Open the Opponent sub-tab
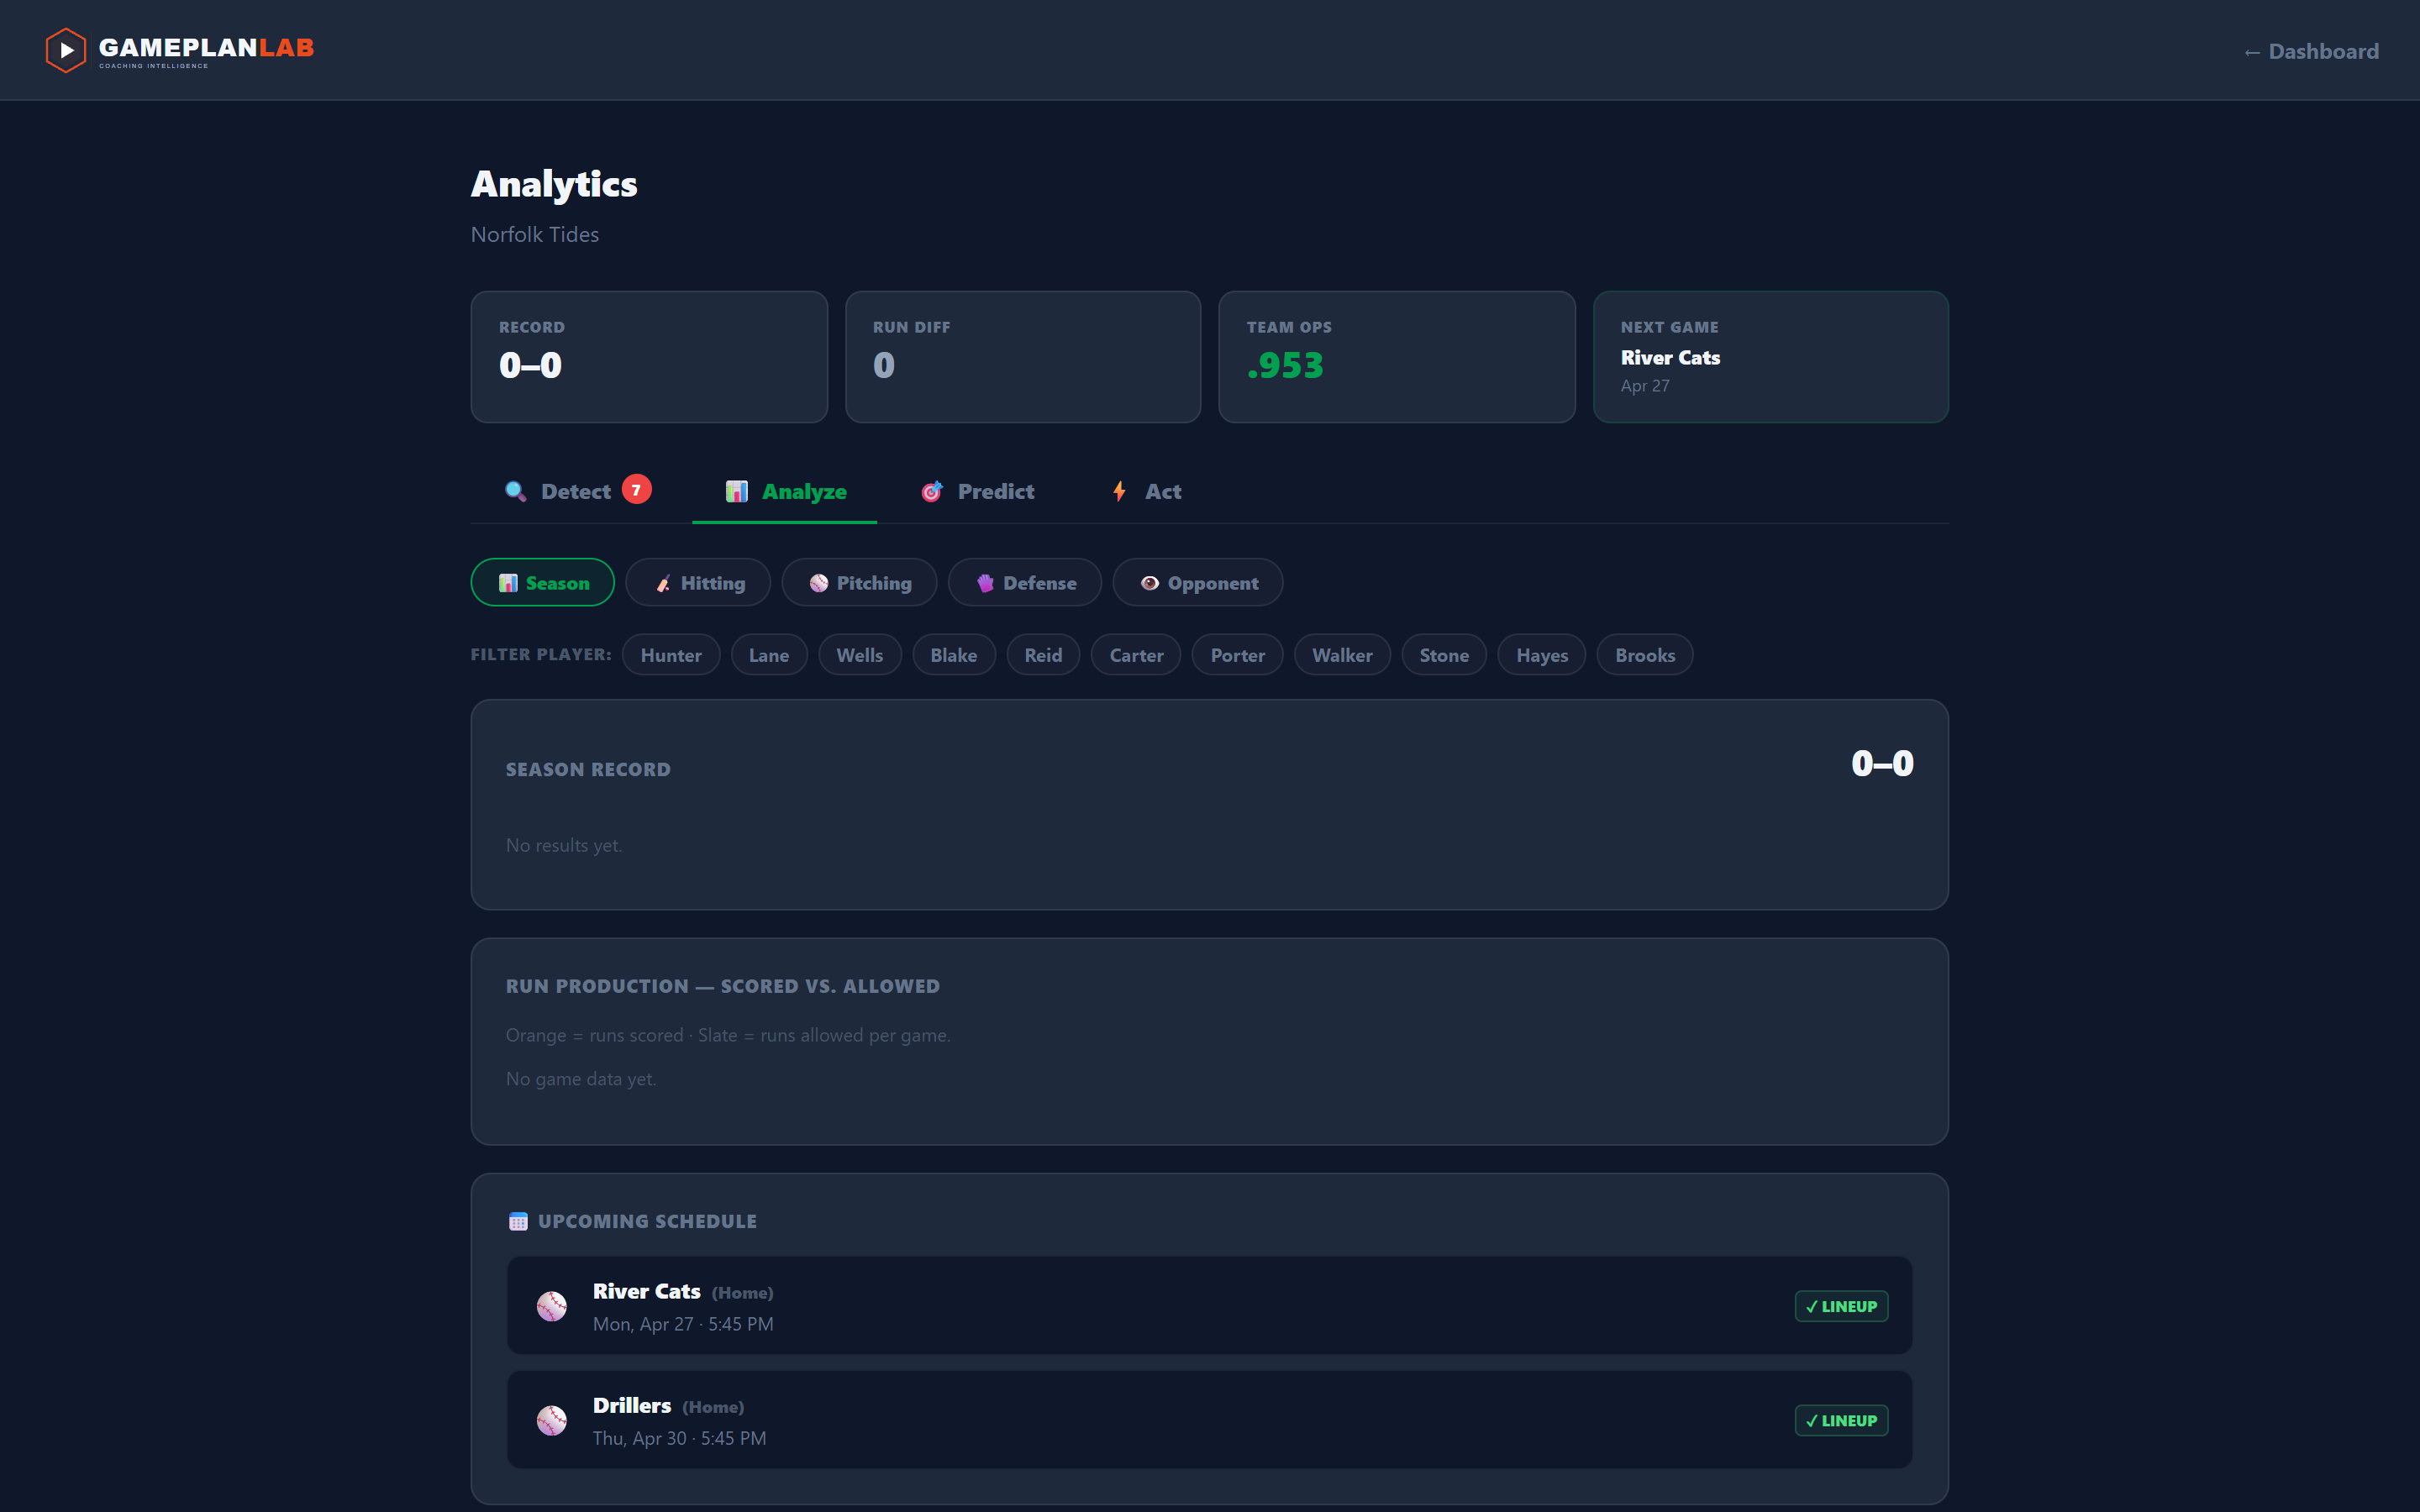Viewport: 2420px width, 1512px height. pyautogui.click(x=1198, y=583)
